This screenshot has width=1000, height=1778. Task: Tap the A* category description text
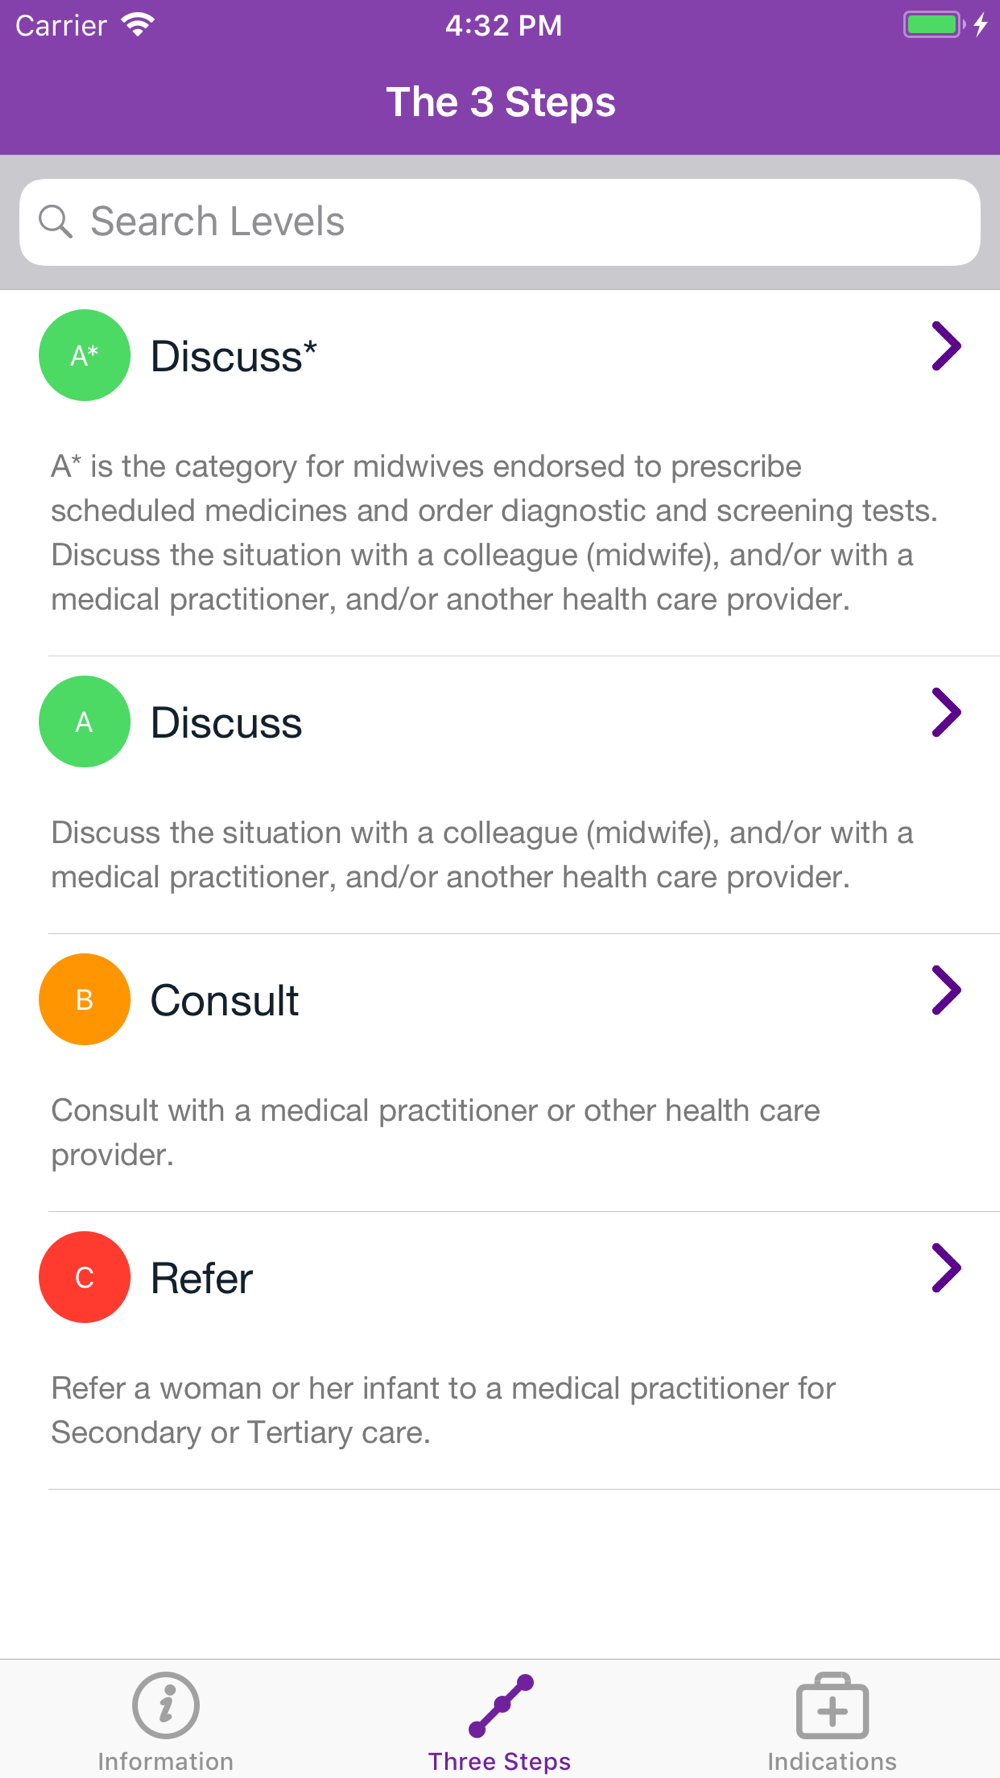[x=495, y=532]
